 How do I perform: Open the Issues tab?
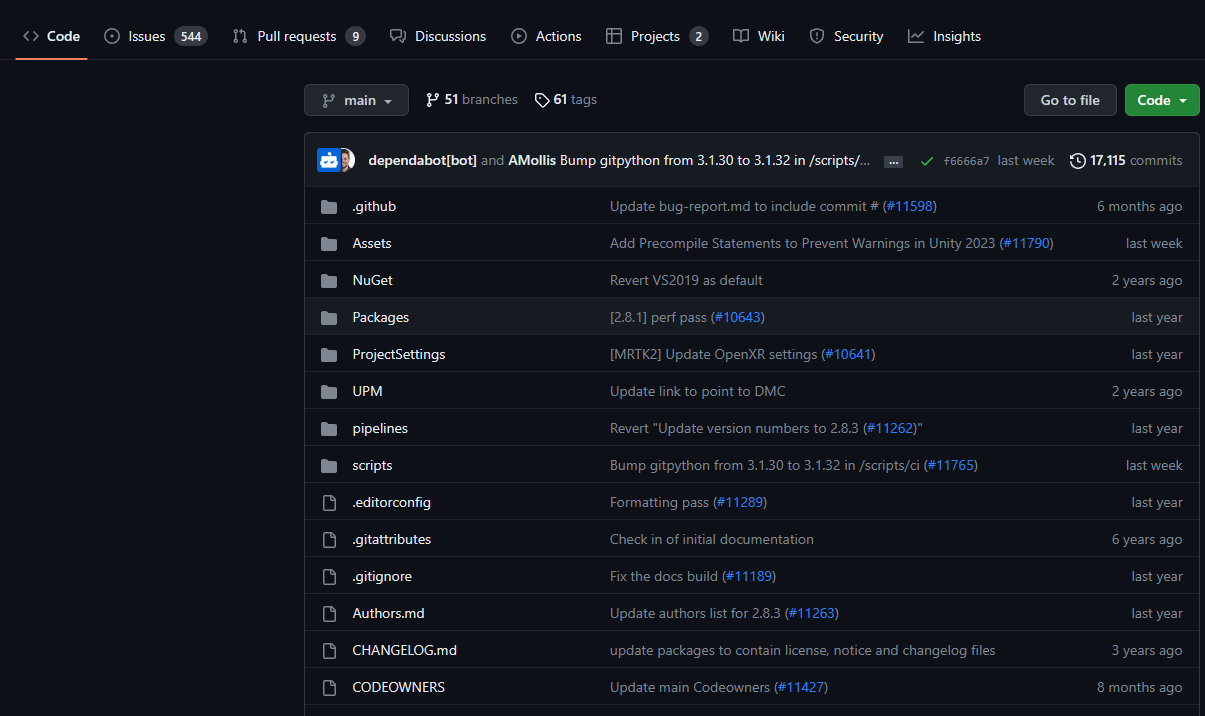coord(155,36)
